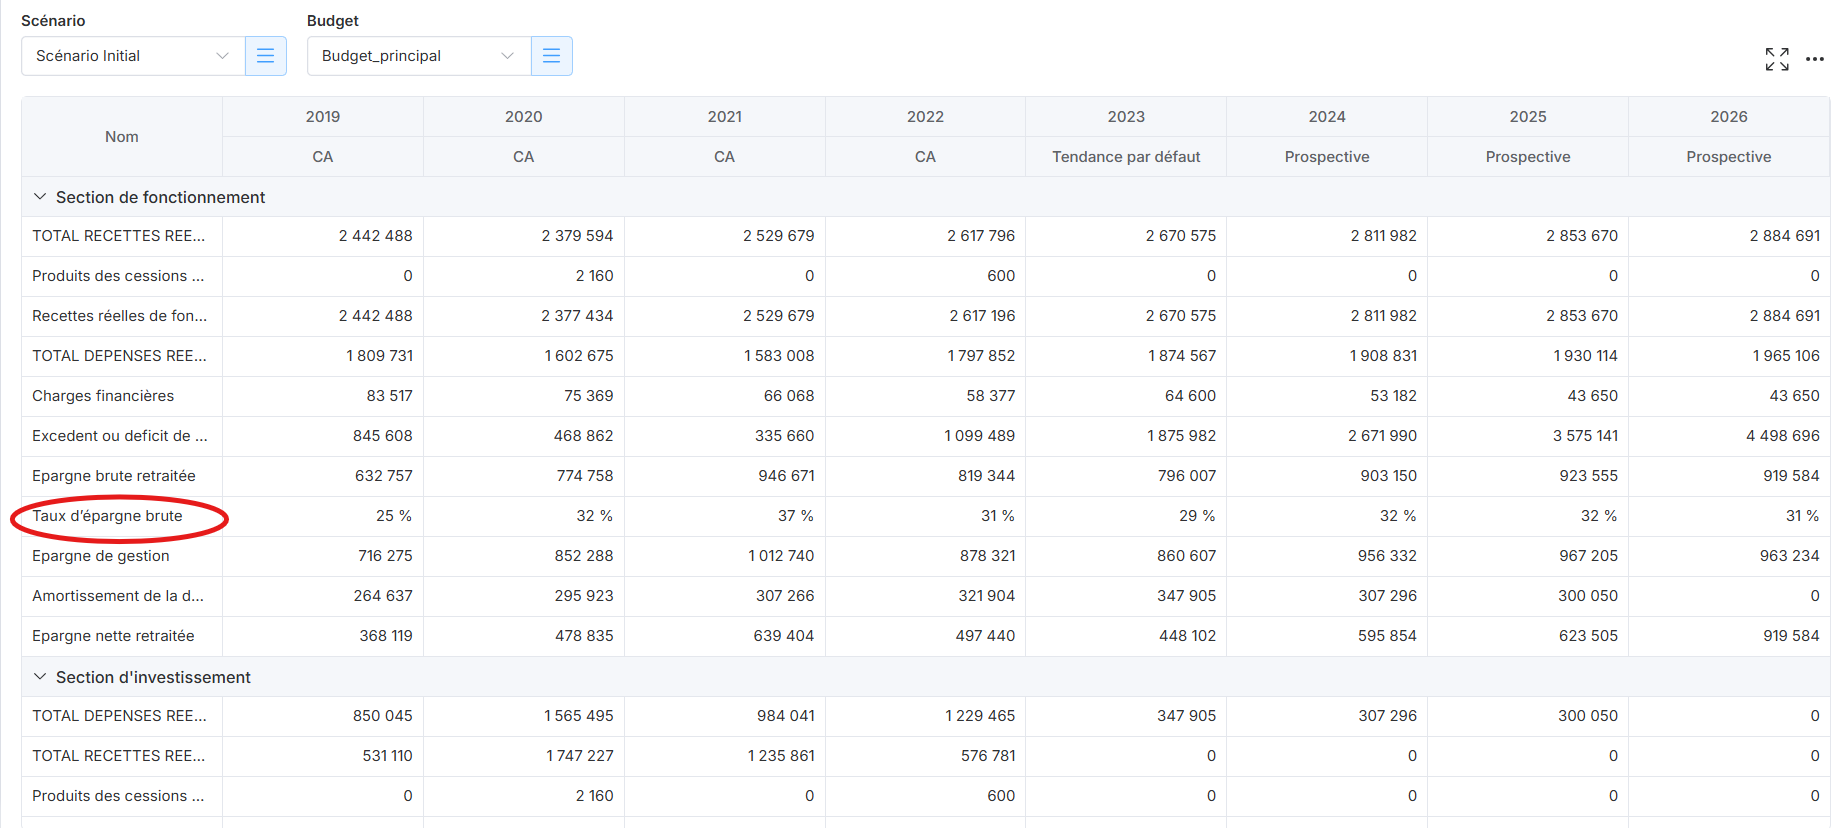1847x828 pixels.
Task: Select the Epargne de gestion row label
Action: (x=101, y=556)
